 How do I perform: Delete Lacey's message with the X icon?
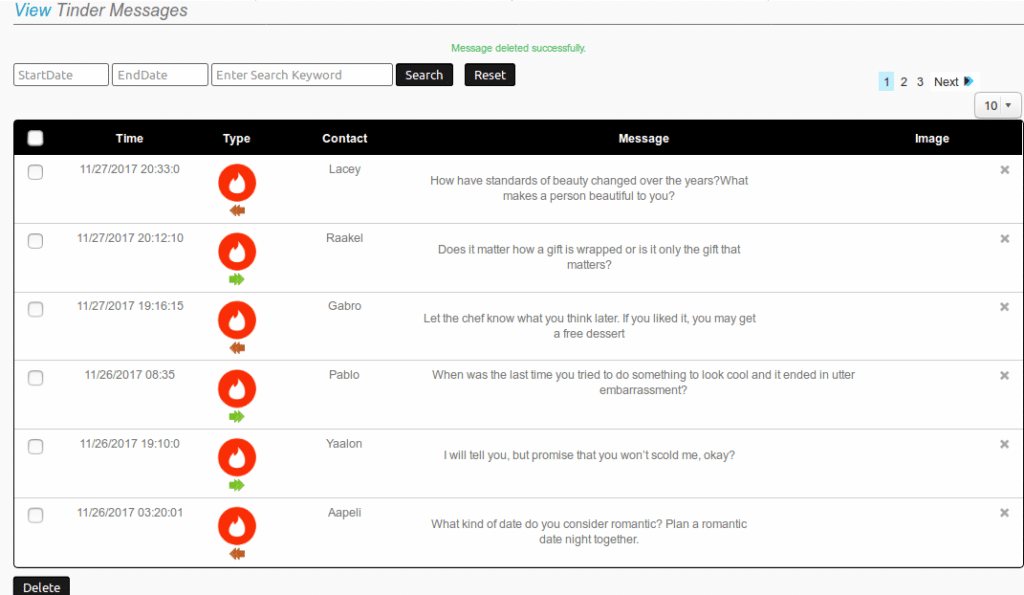click(x=1004, y=170)
